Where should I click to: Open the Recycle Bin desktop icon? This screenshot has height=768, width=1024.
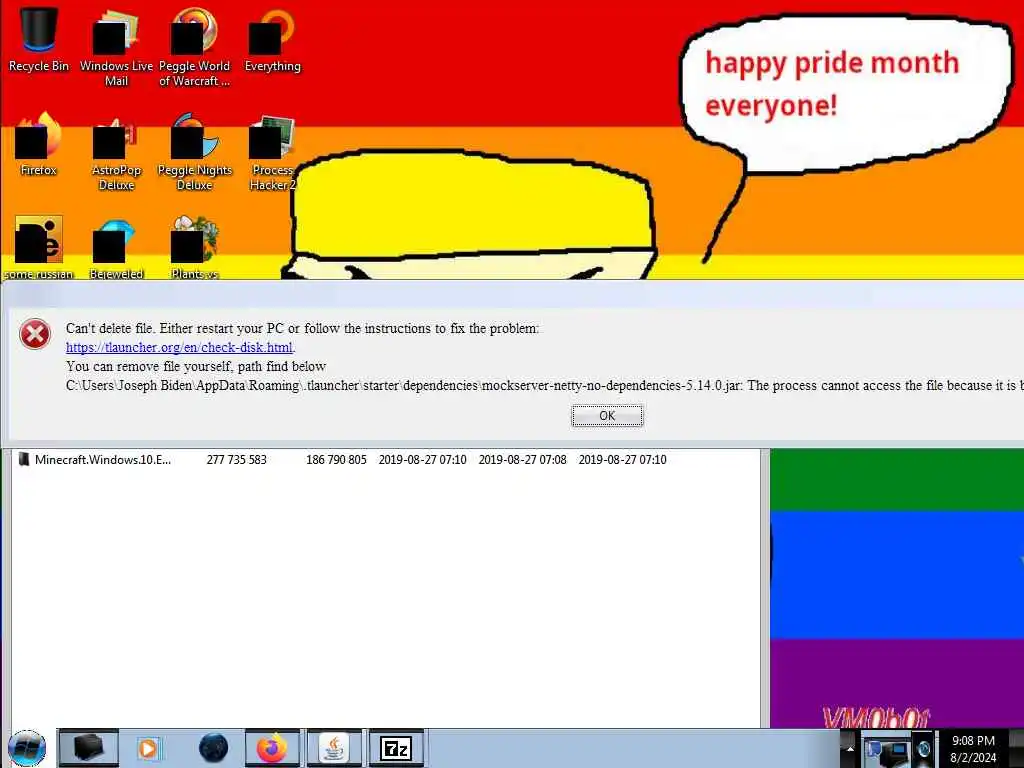39,40
